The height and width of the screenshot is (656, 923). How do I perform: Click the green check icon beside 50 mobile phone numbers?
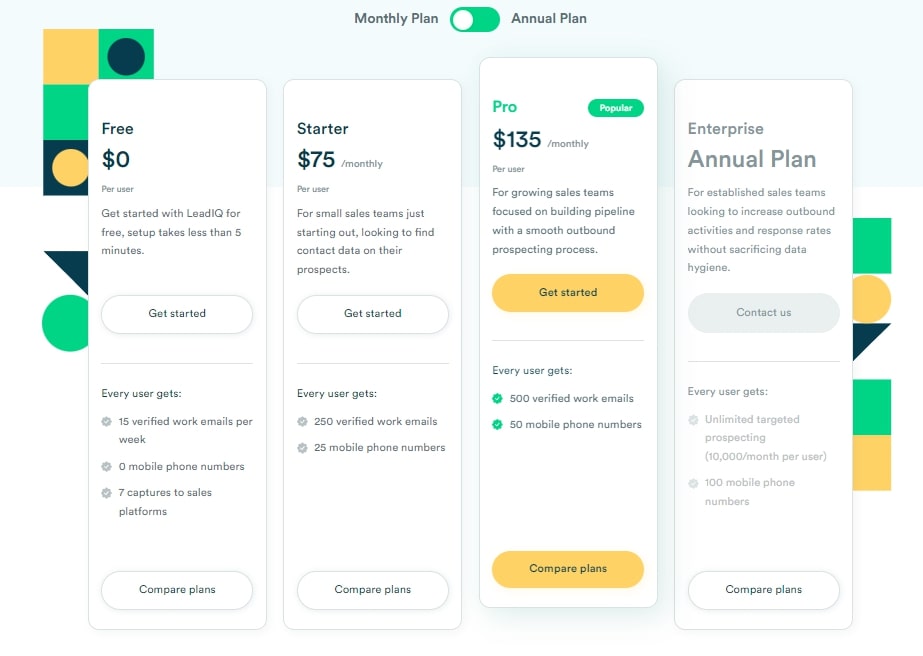click(x=497, y=425)
